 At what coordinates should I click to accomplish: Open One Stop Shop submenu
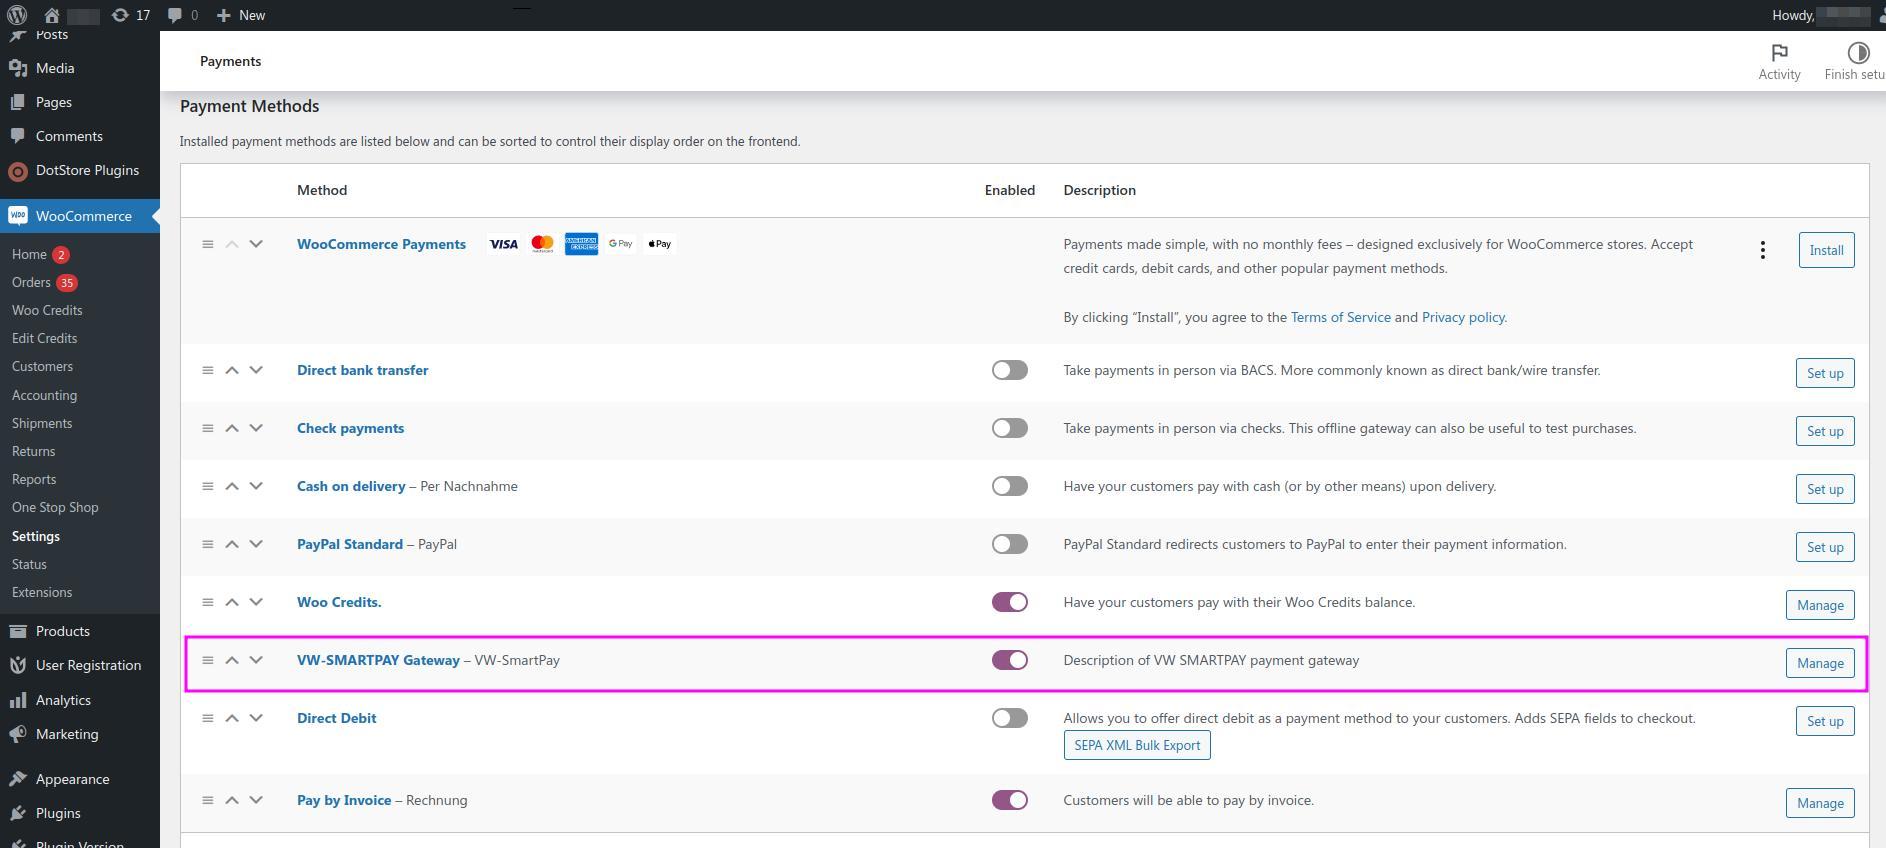pyautogui.click(x=55, y=508)
